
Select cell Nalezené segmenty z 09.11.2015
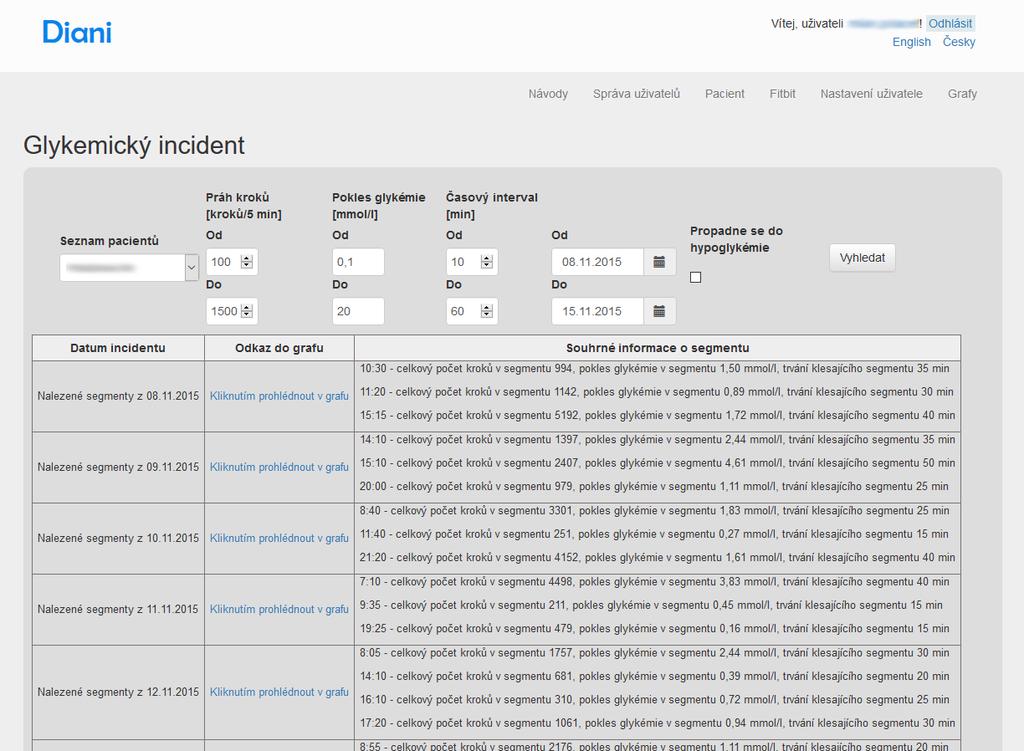pos(118,467)
